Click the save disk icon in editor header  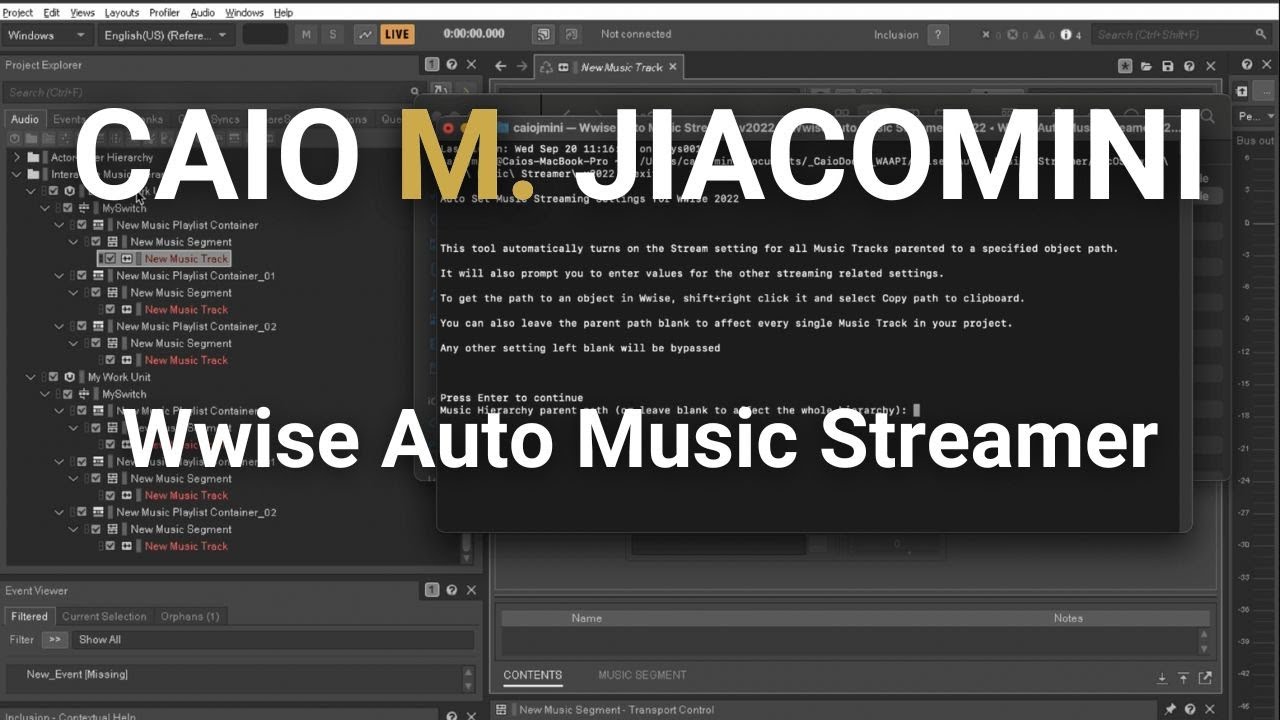tap(1168, 66)
